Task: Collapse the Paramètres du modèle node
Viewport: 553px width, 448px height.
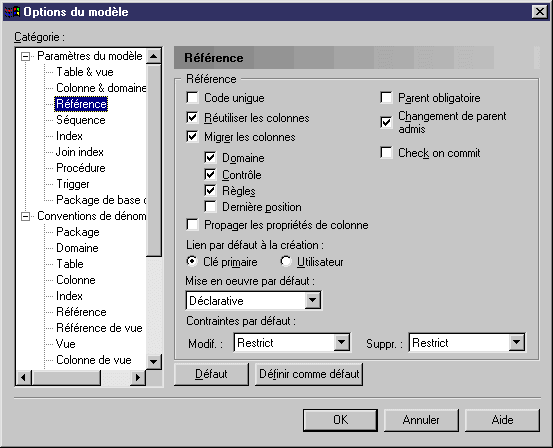Action: (x=25, y=56)
